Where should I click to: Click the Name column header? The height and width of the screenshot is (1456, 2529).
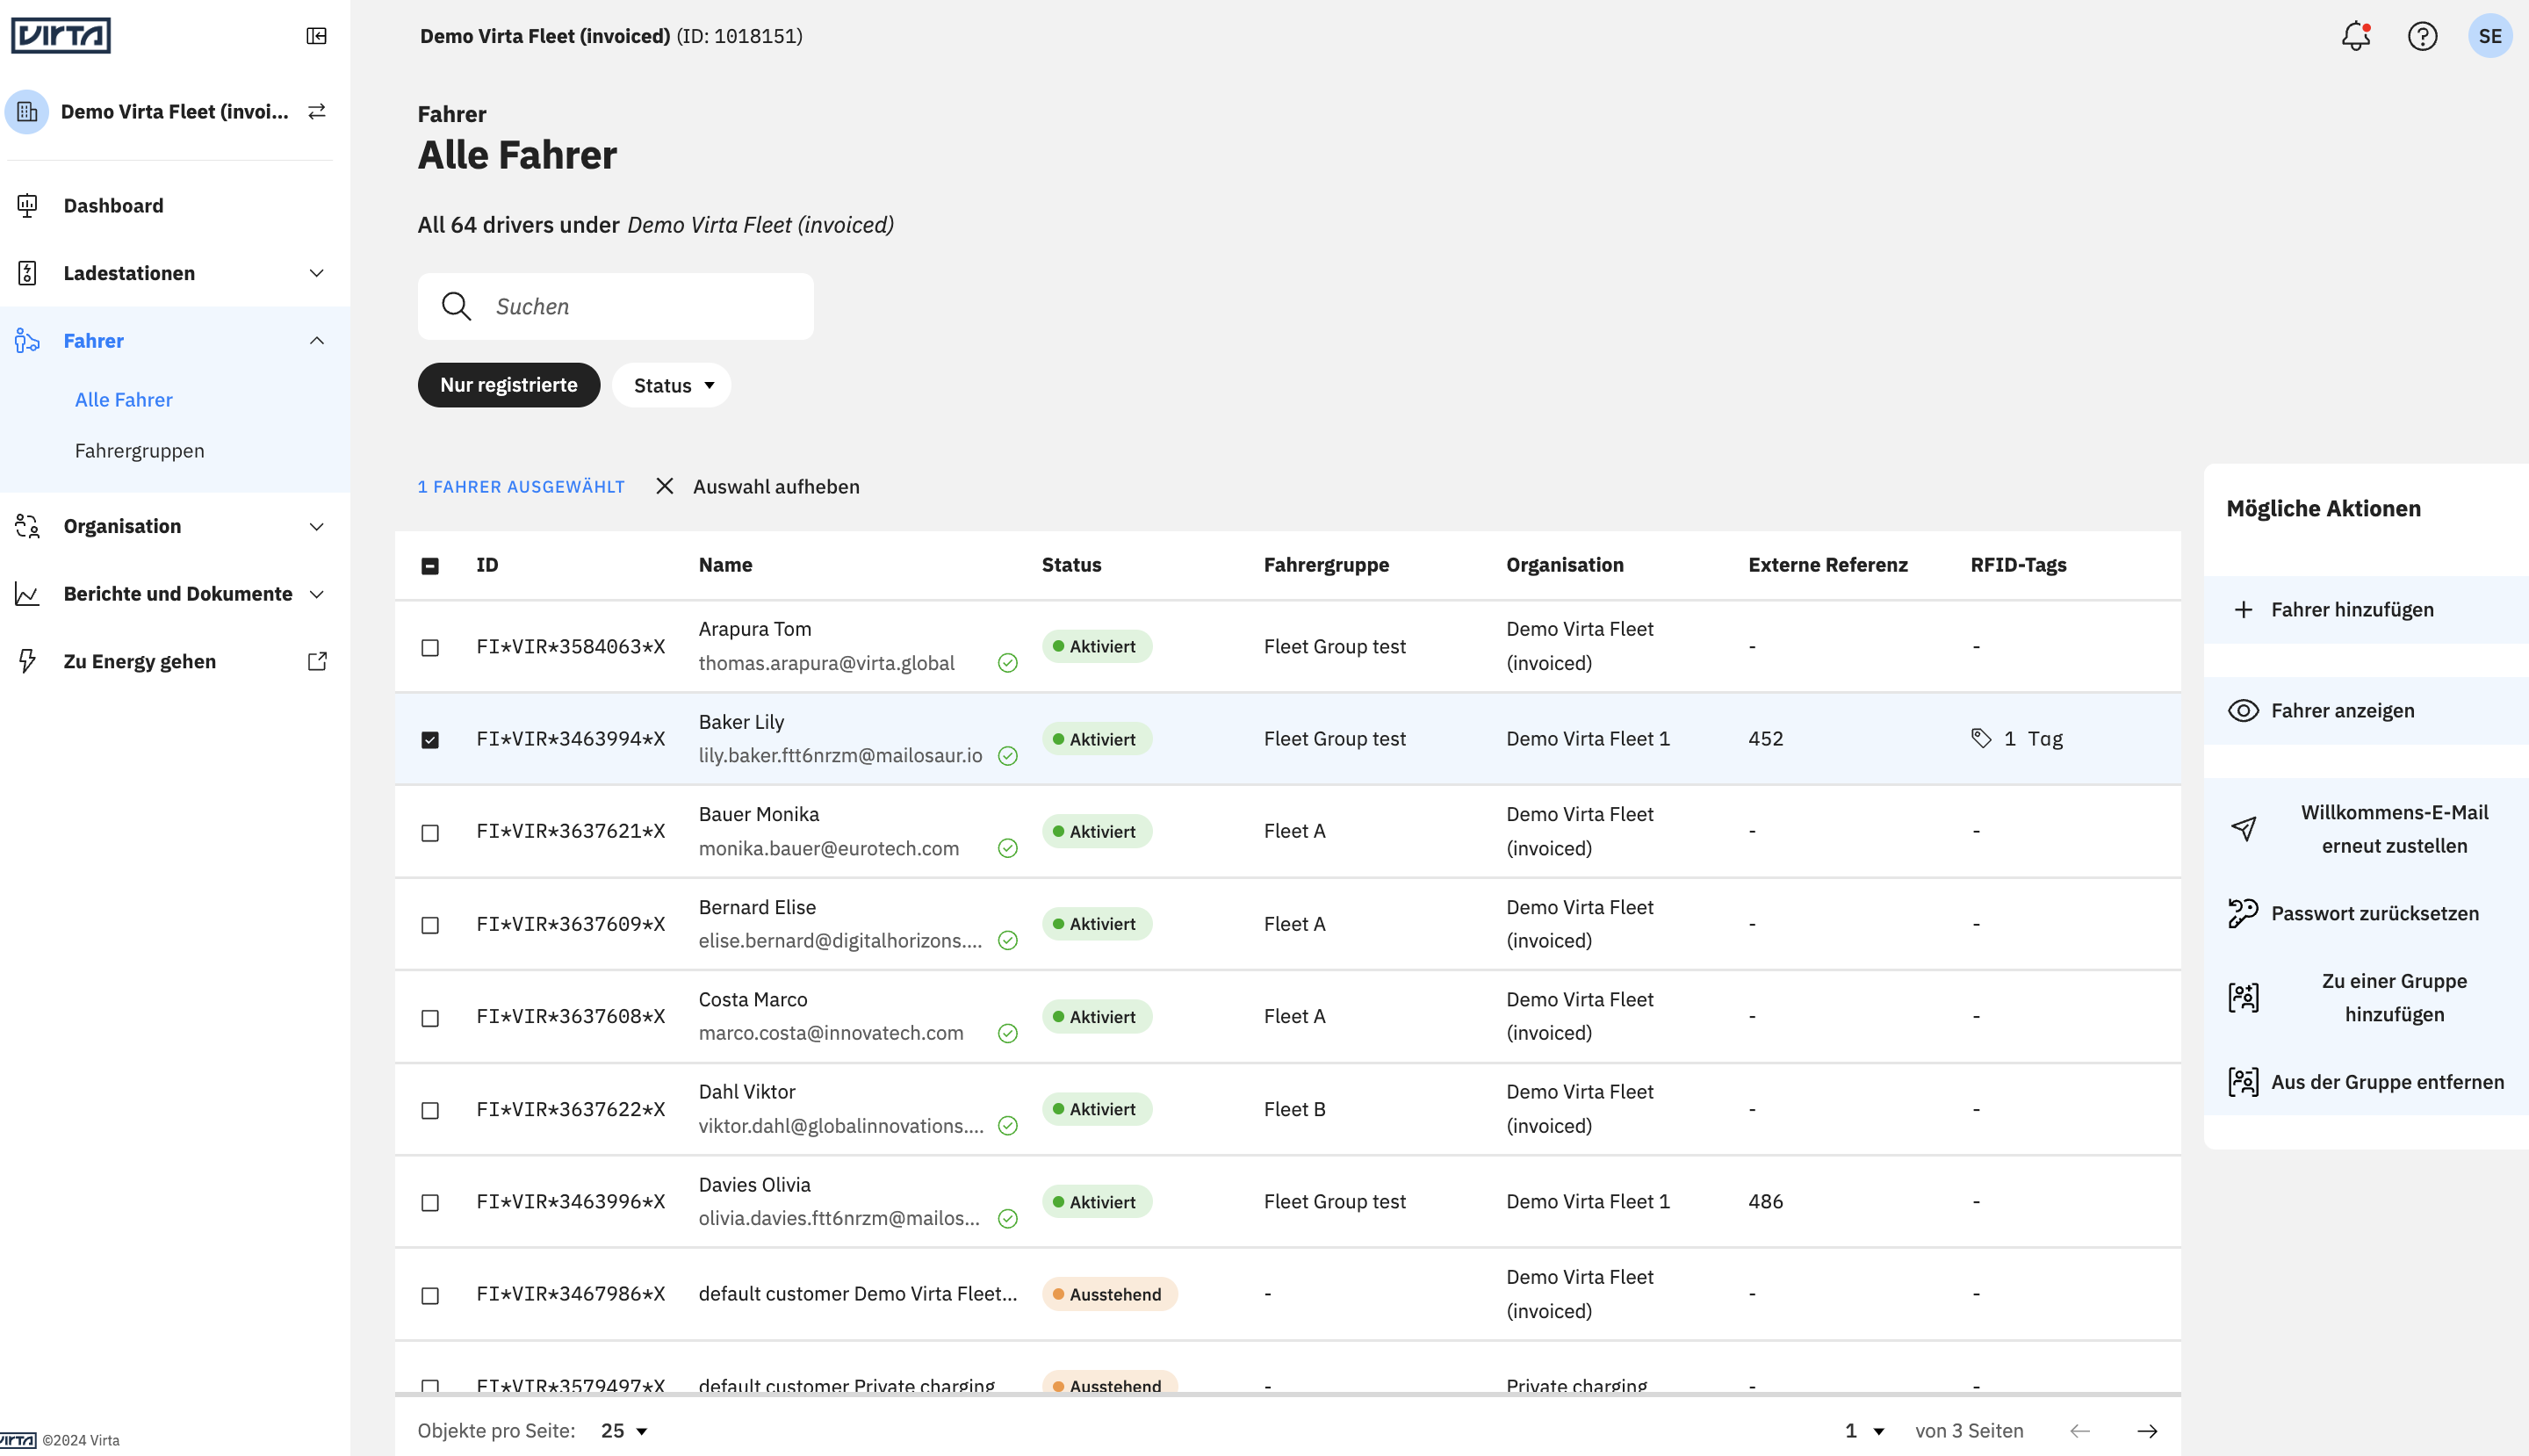(x=725, y=564)
